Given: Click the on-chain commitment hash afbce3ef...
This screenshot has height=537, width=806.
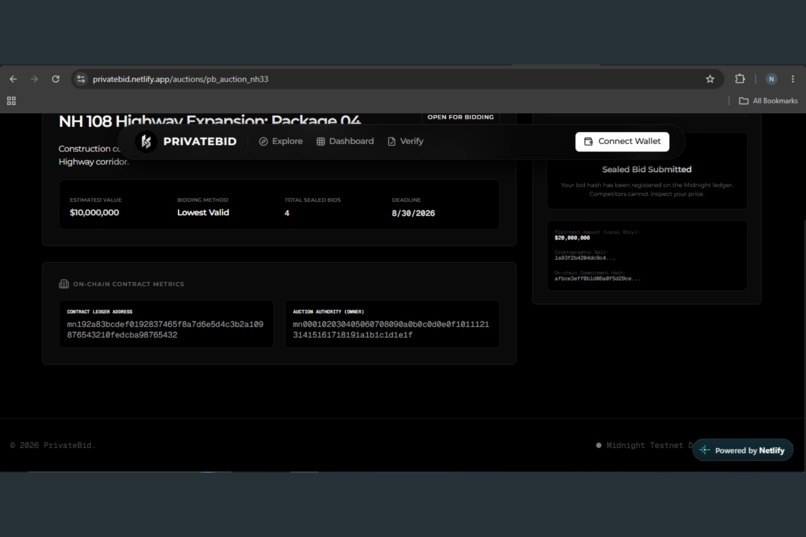Looking at the screenshot, I should [597, 279].
